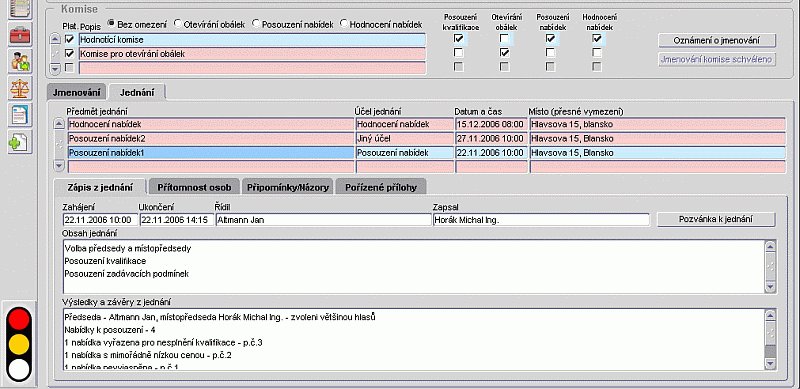Click the Zapsal field Horák Michal Ing.

[x=541, y=220]
